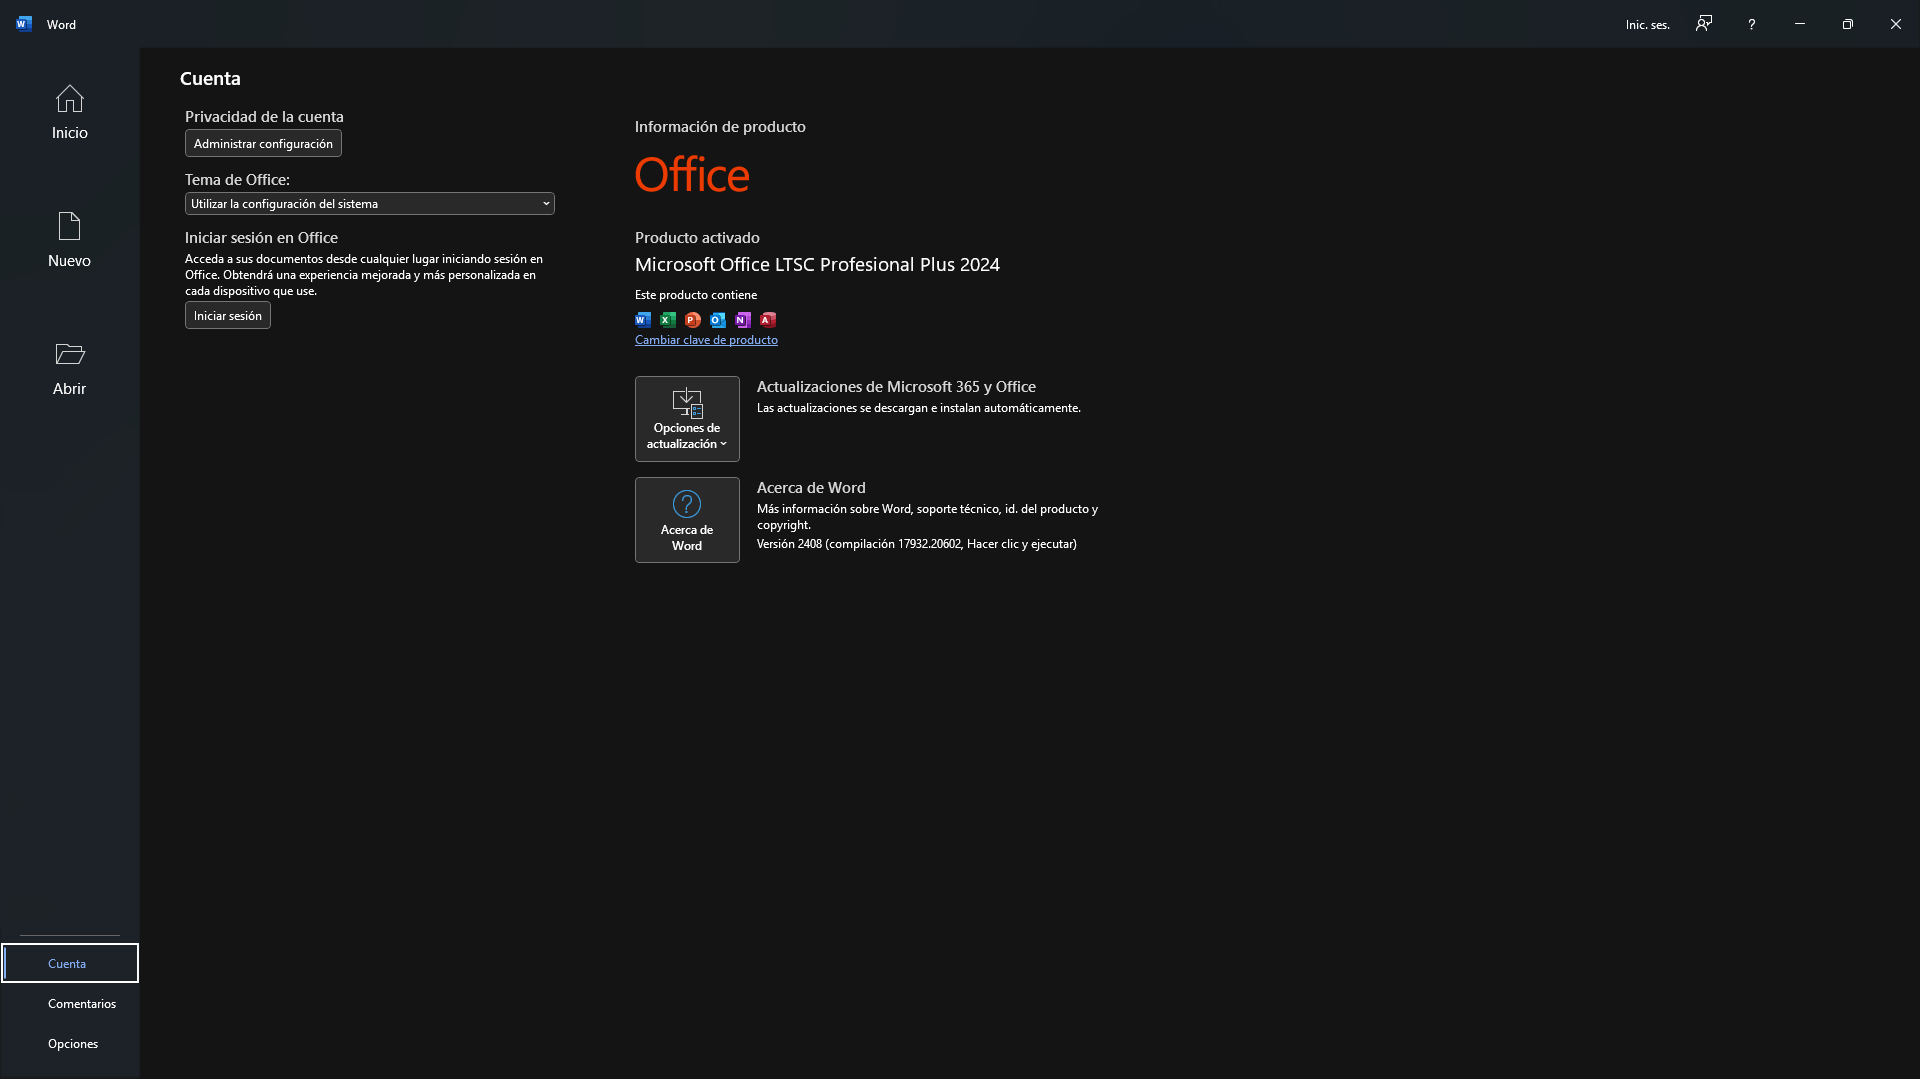This screenshot has height=1080, width=1920.
Task: Open 'Cambiar clave de producto' link
Action: tap(706, 340)
